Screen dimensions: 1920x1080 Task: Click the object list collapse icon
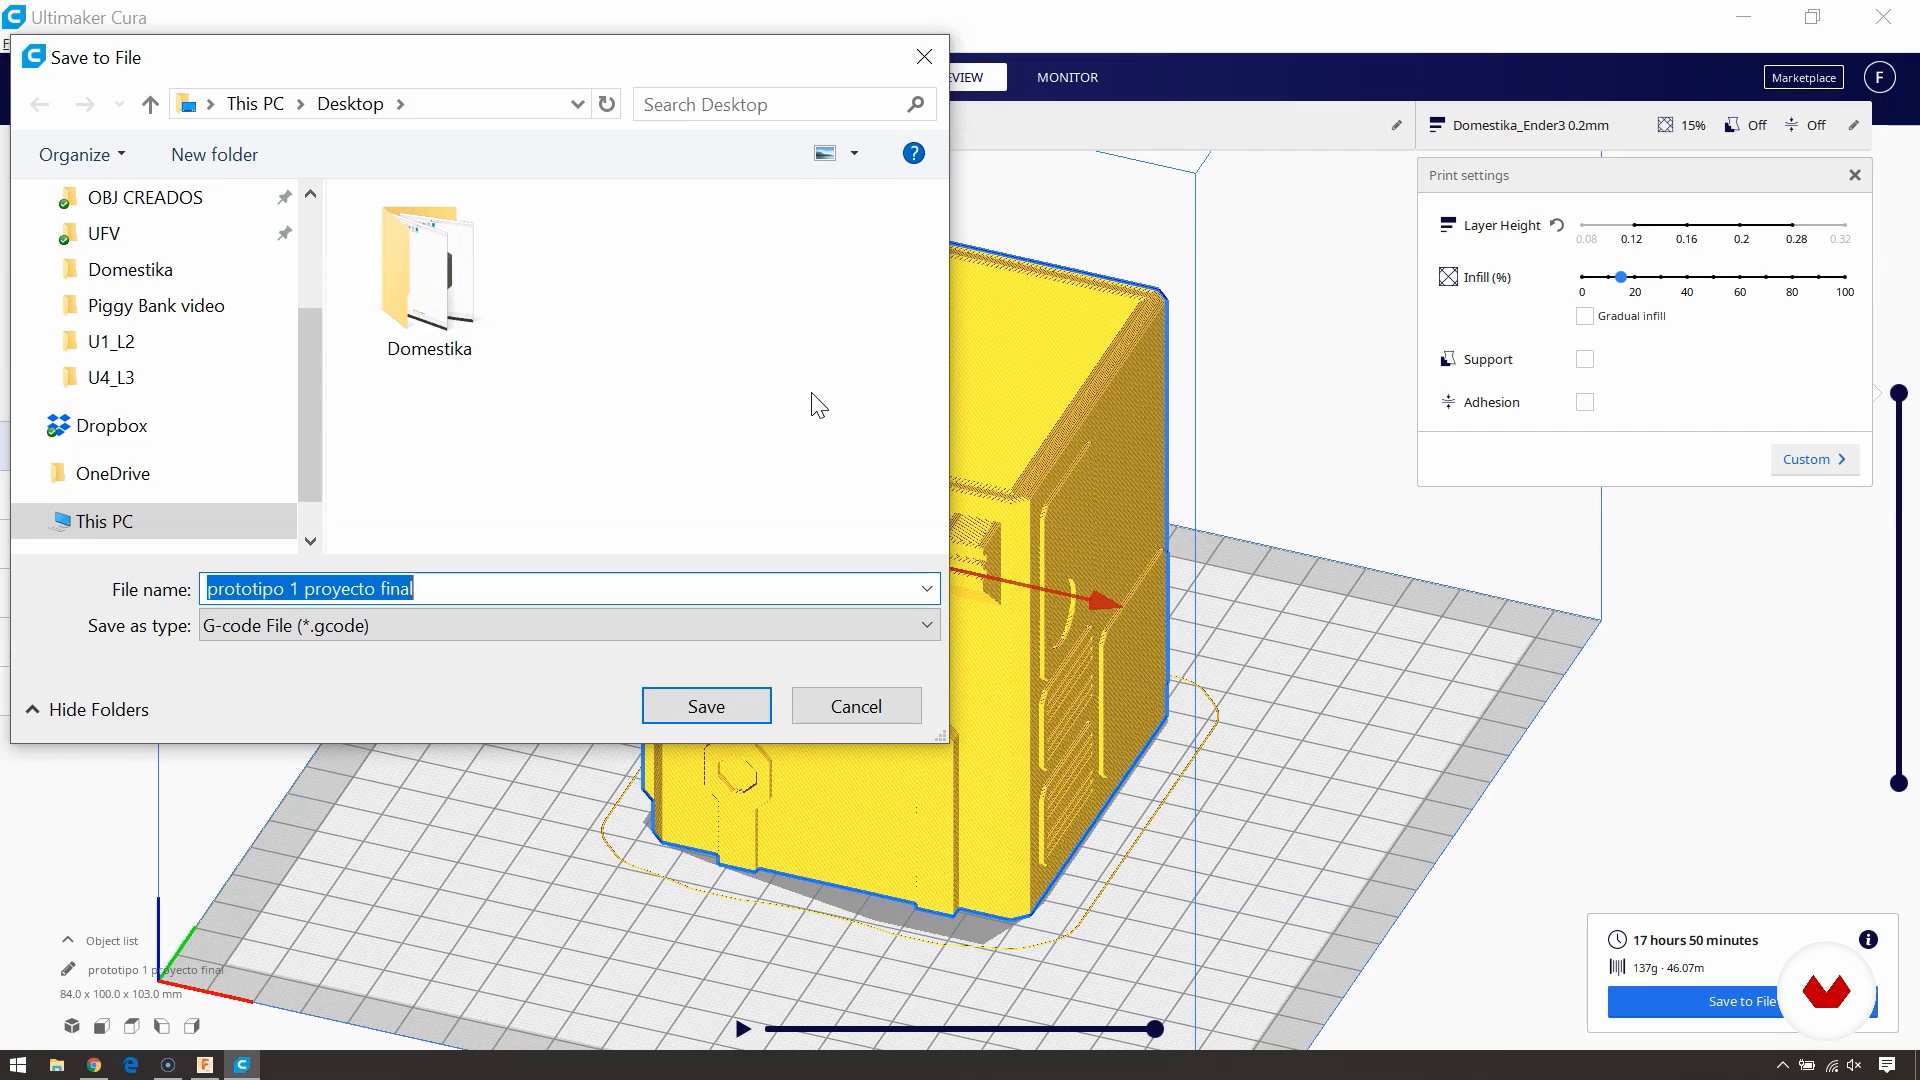click(x=67, y=939)
